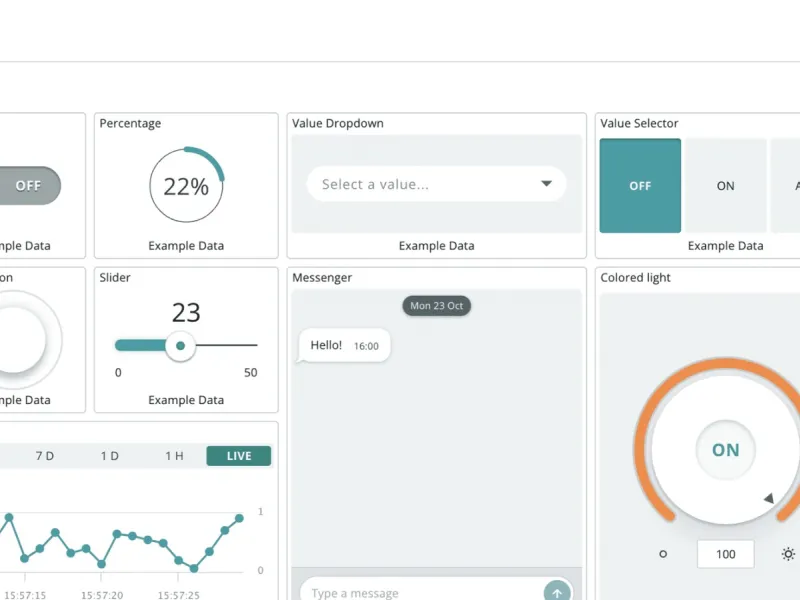Click the Value Dropdown arrow
The height and width of the screenshot is (600, 800).
coord(546,184)
